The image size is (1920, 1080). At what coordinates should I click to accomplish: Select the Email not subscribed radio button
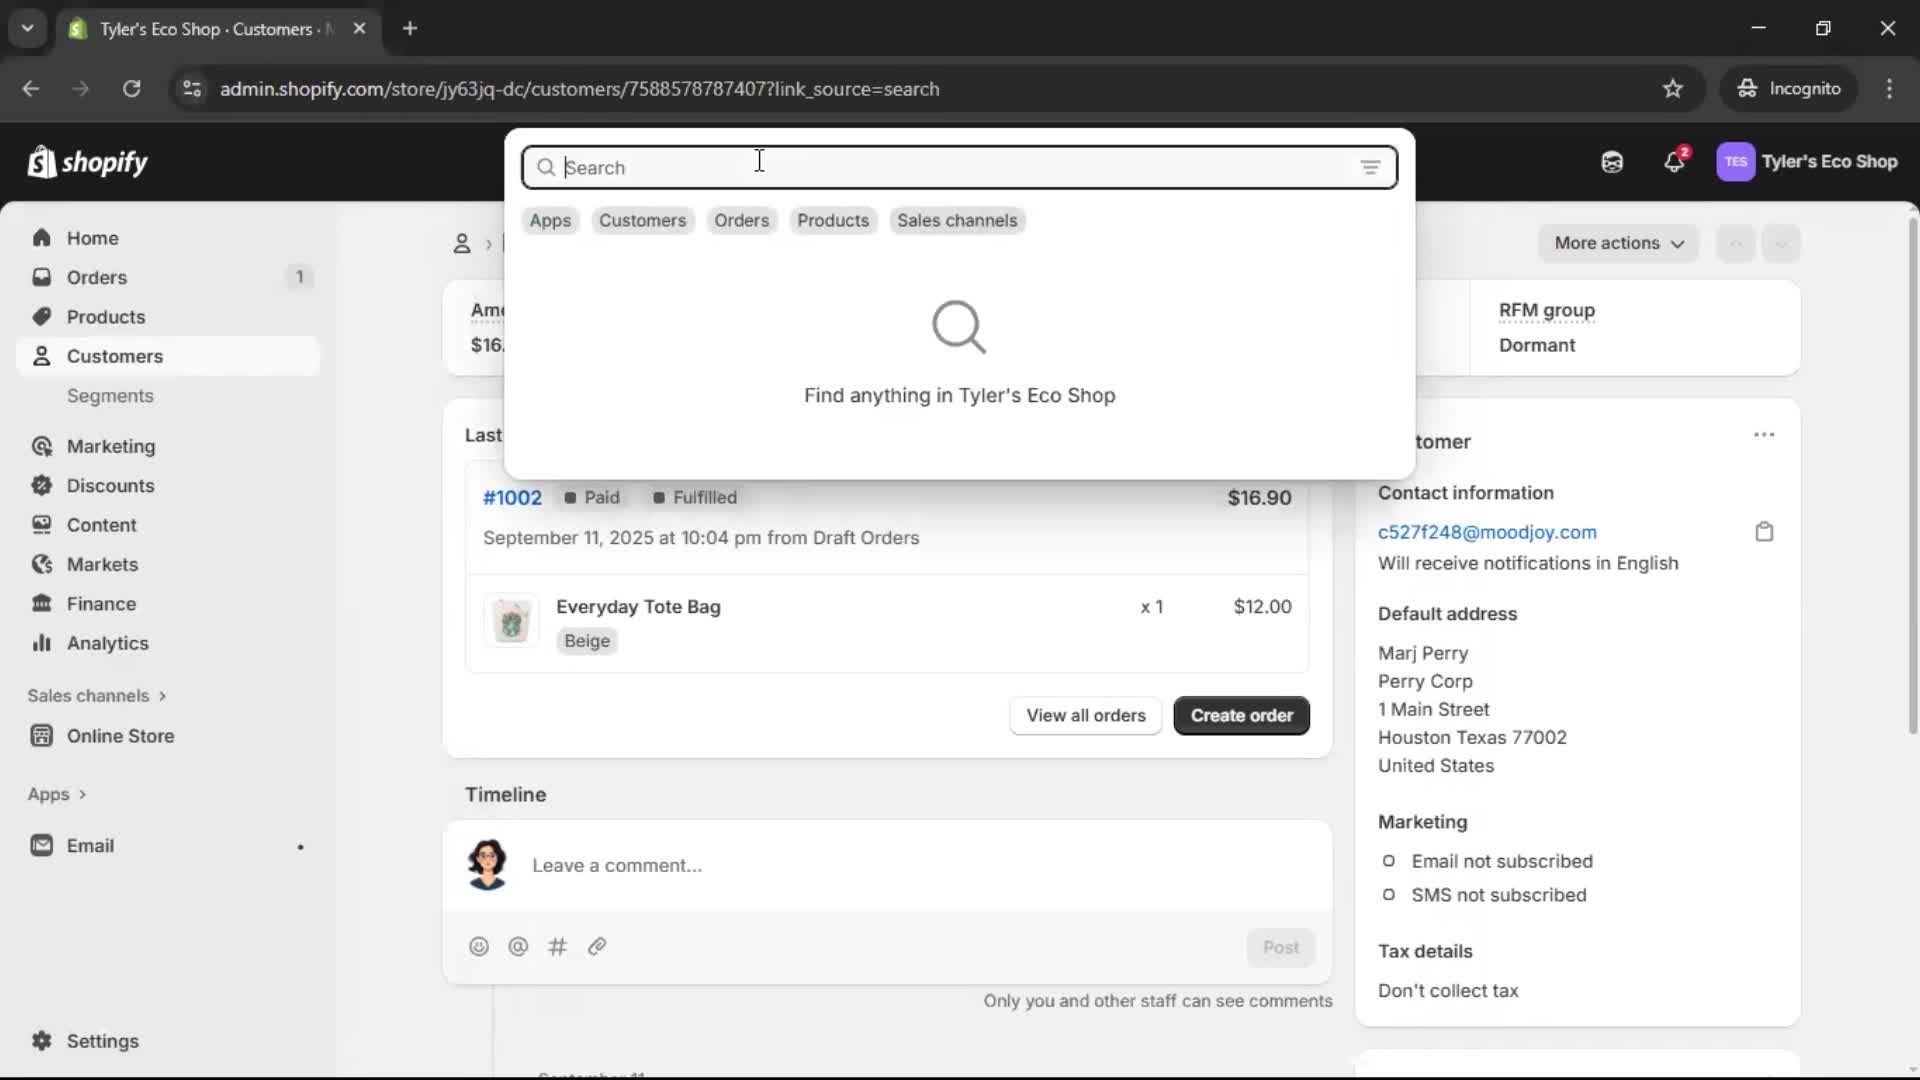coord(1389,861)
